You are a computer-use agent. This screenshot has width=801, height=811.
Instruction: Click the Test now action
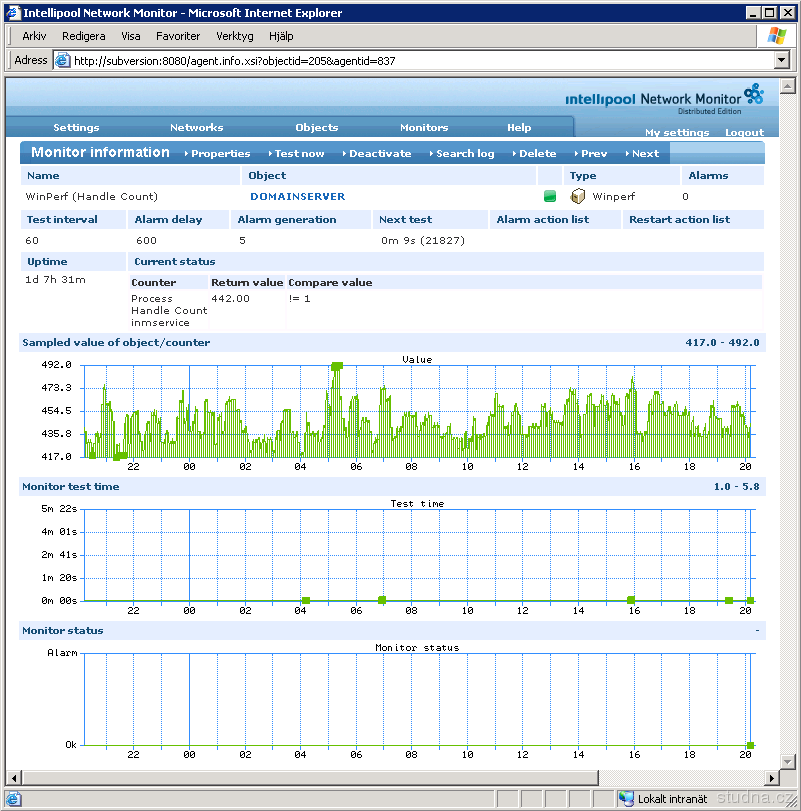299,154
